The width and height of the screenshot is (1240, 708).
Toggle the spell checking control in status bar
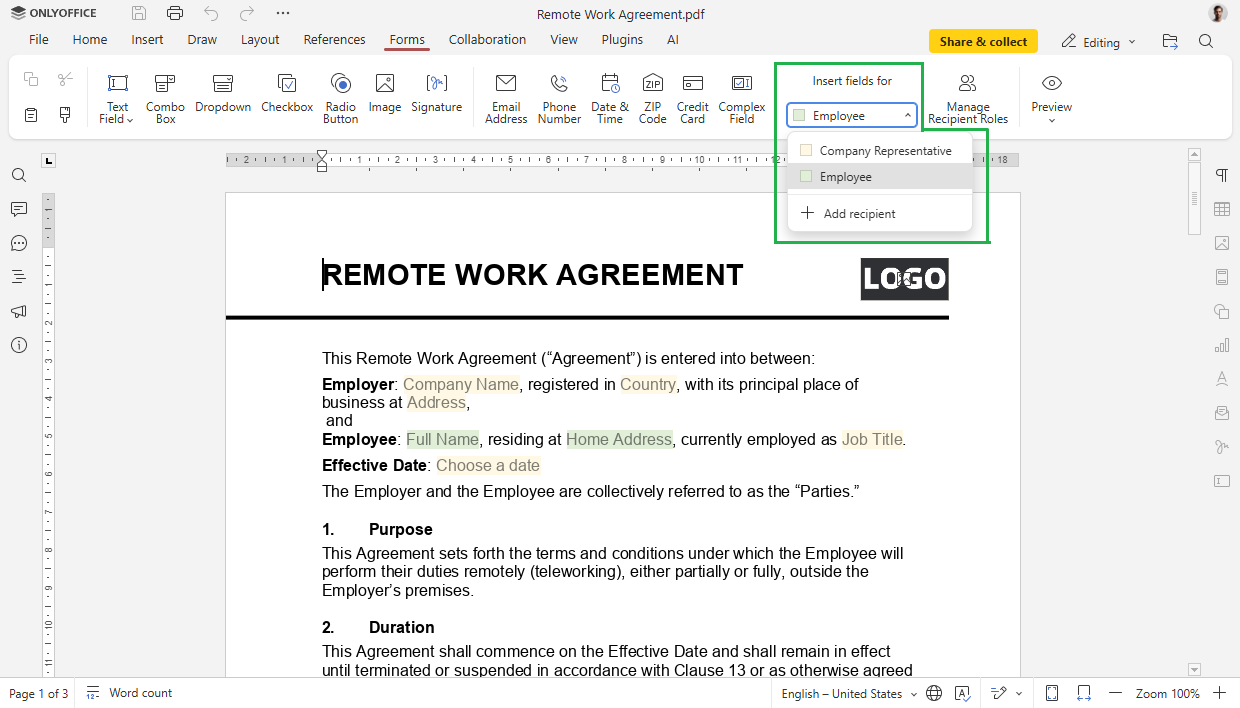pyautogui.click(x=962, y=693)
